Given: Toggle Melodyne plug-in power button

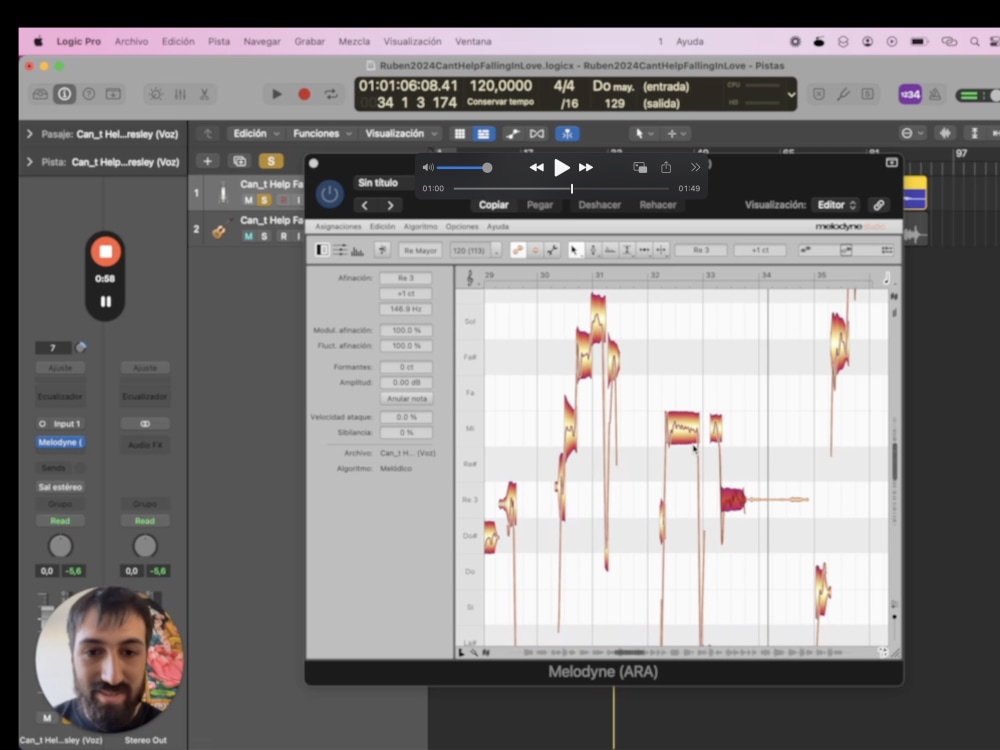Looking at the screenshot, I should pos(330,193).
